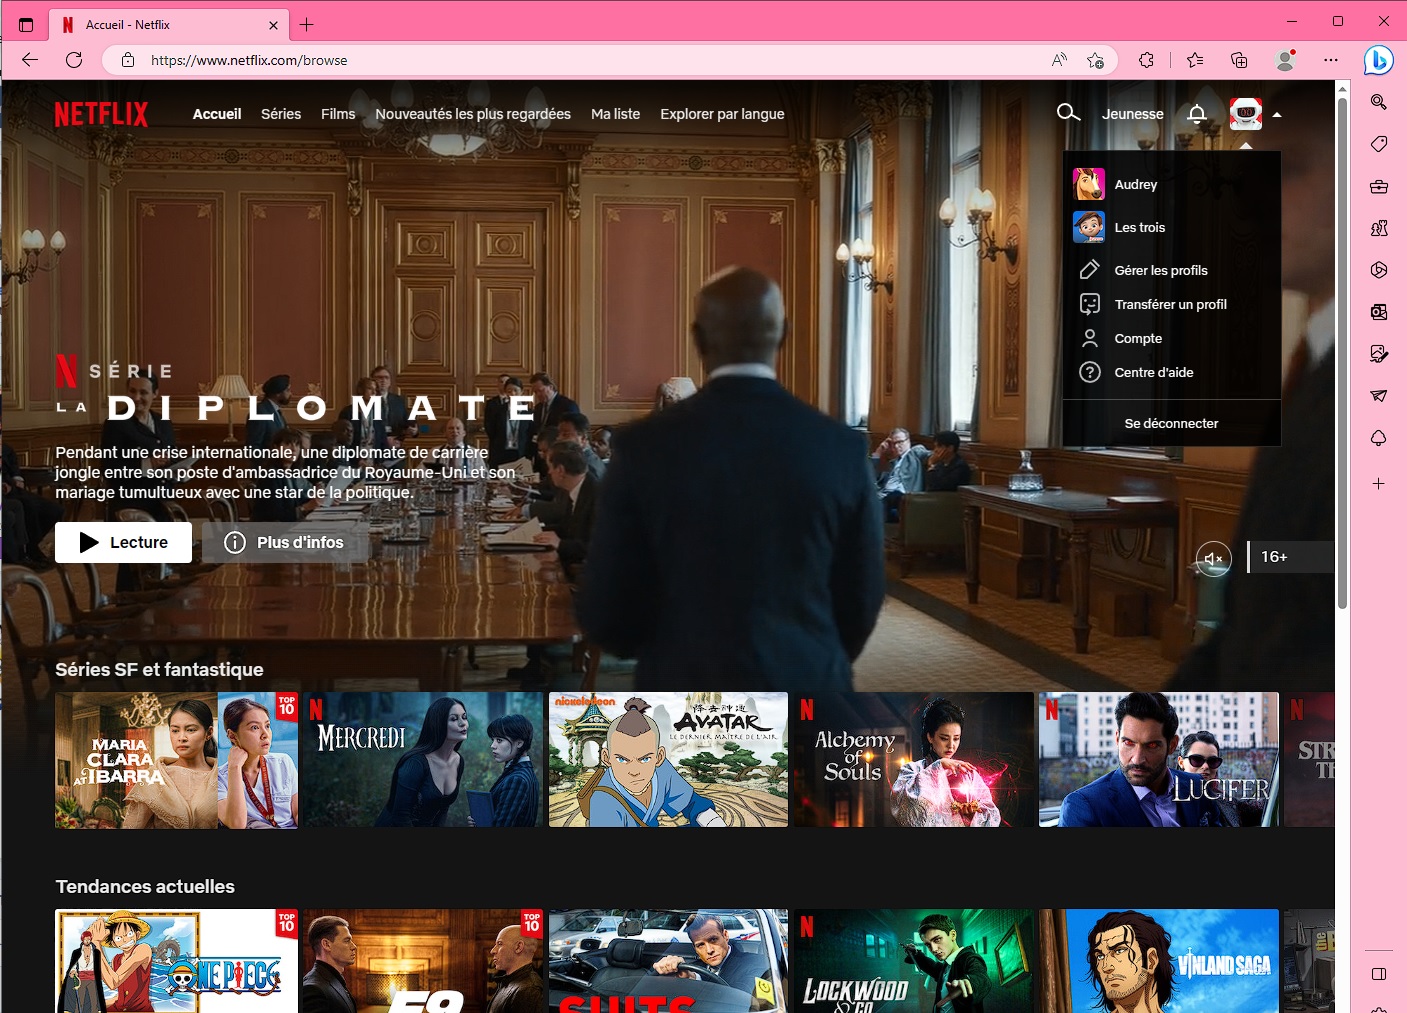
Task: Open Bing Copilot sidebar button
Action: (x=1379, y=60)
